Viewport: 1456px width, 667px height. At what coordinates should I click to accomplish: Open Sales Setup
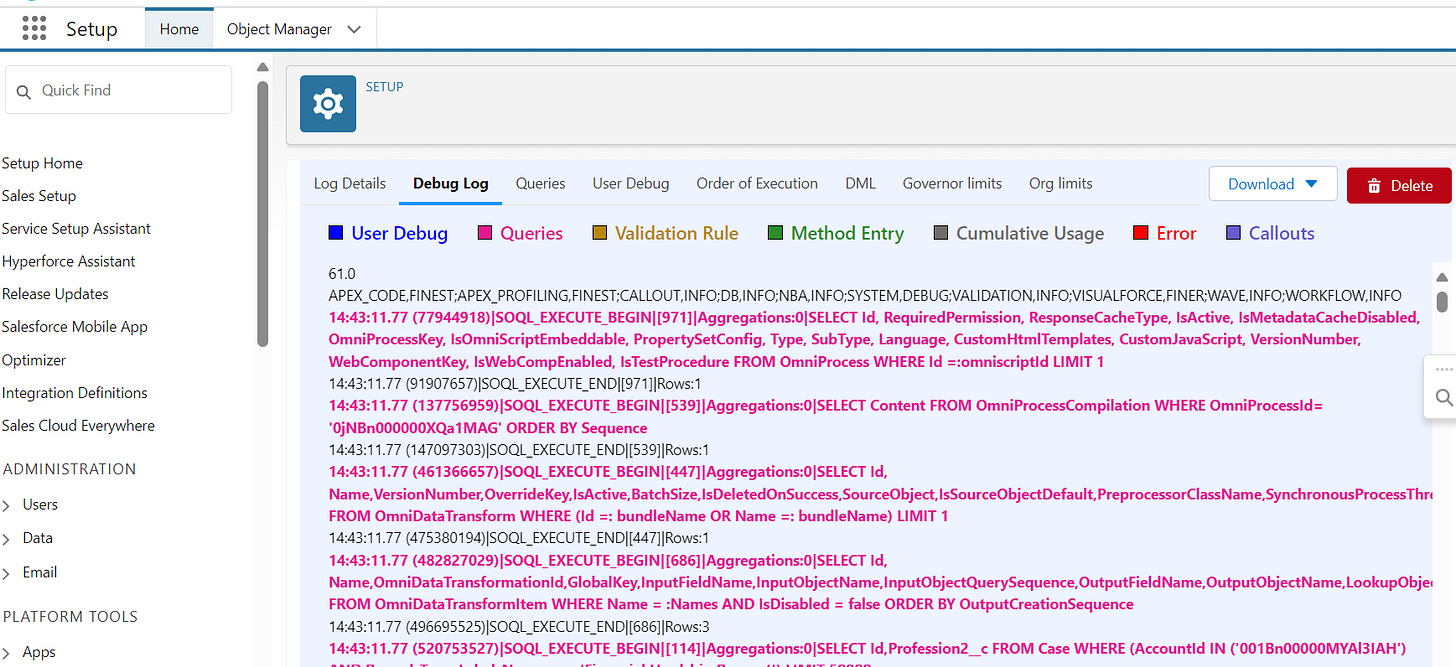pos(39,197)
